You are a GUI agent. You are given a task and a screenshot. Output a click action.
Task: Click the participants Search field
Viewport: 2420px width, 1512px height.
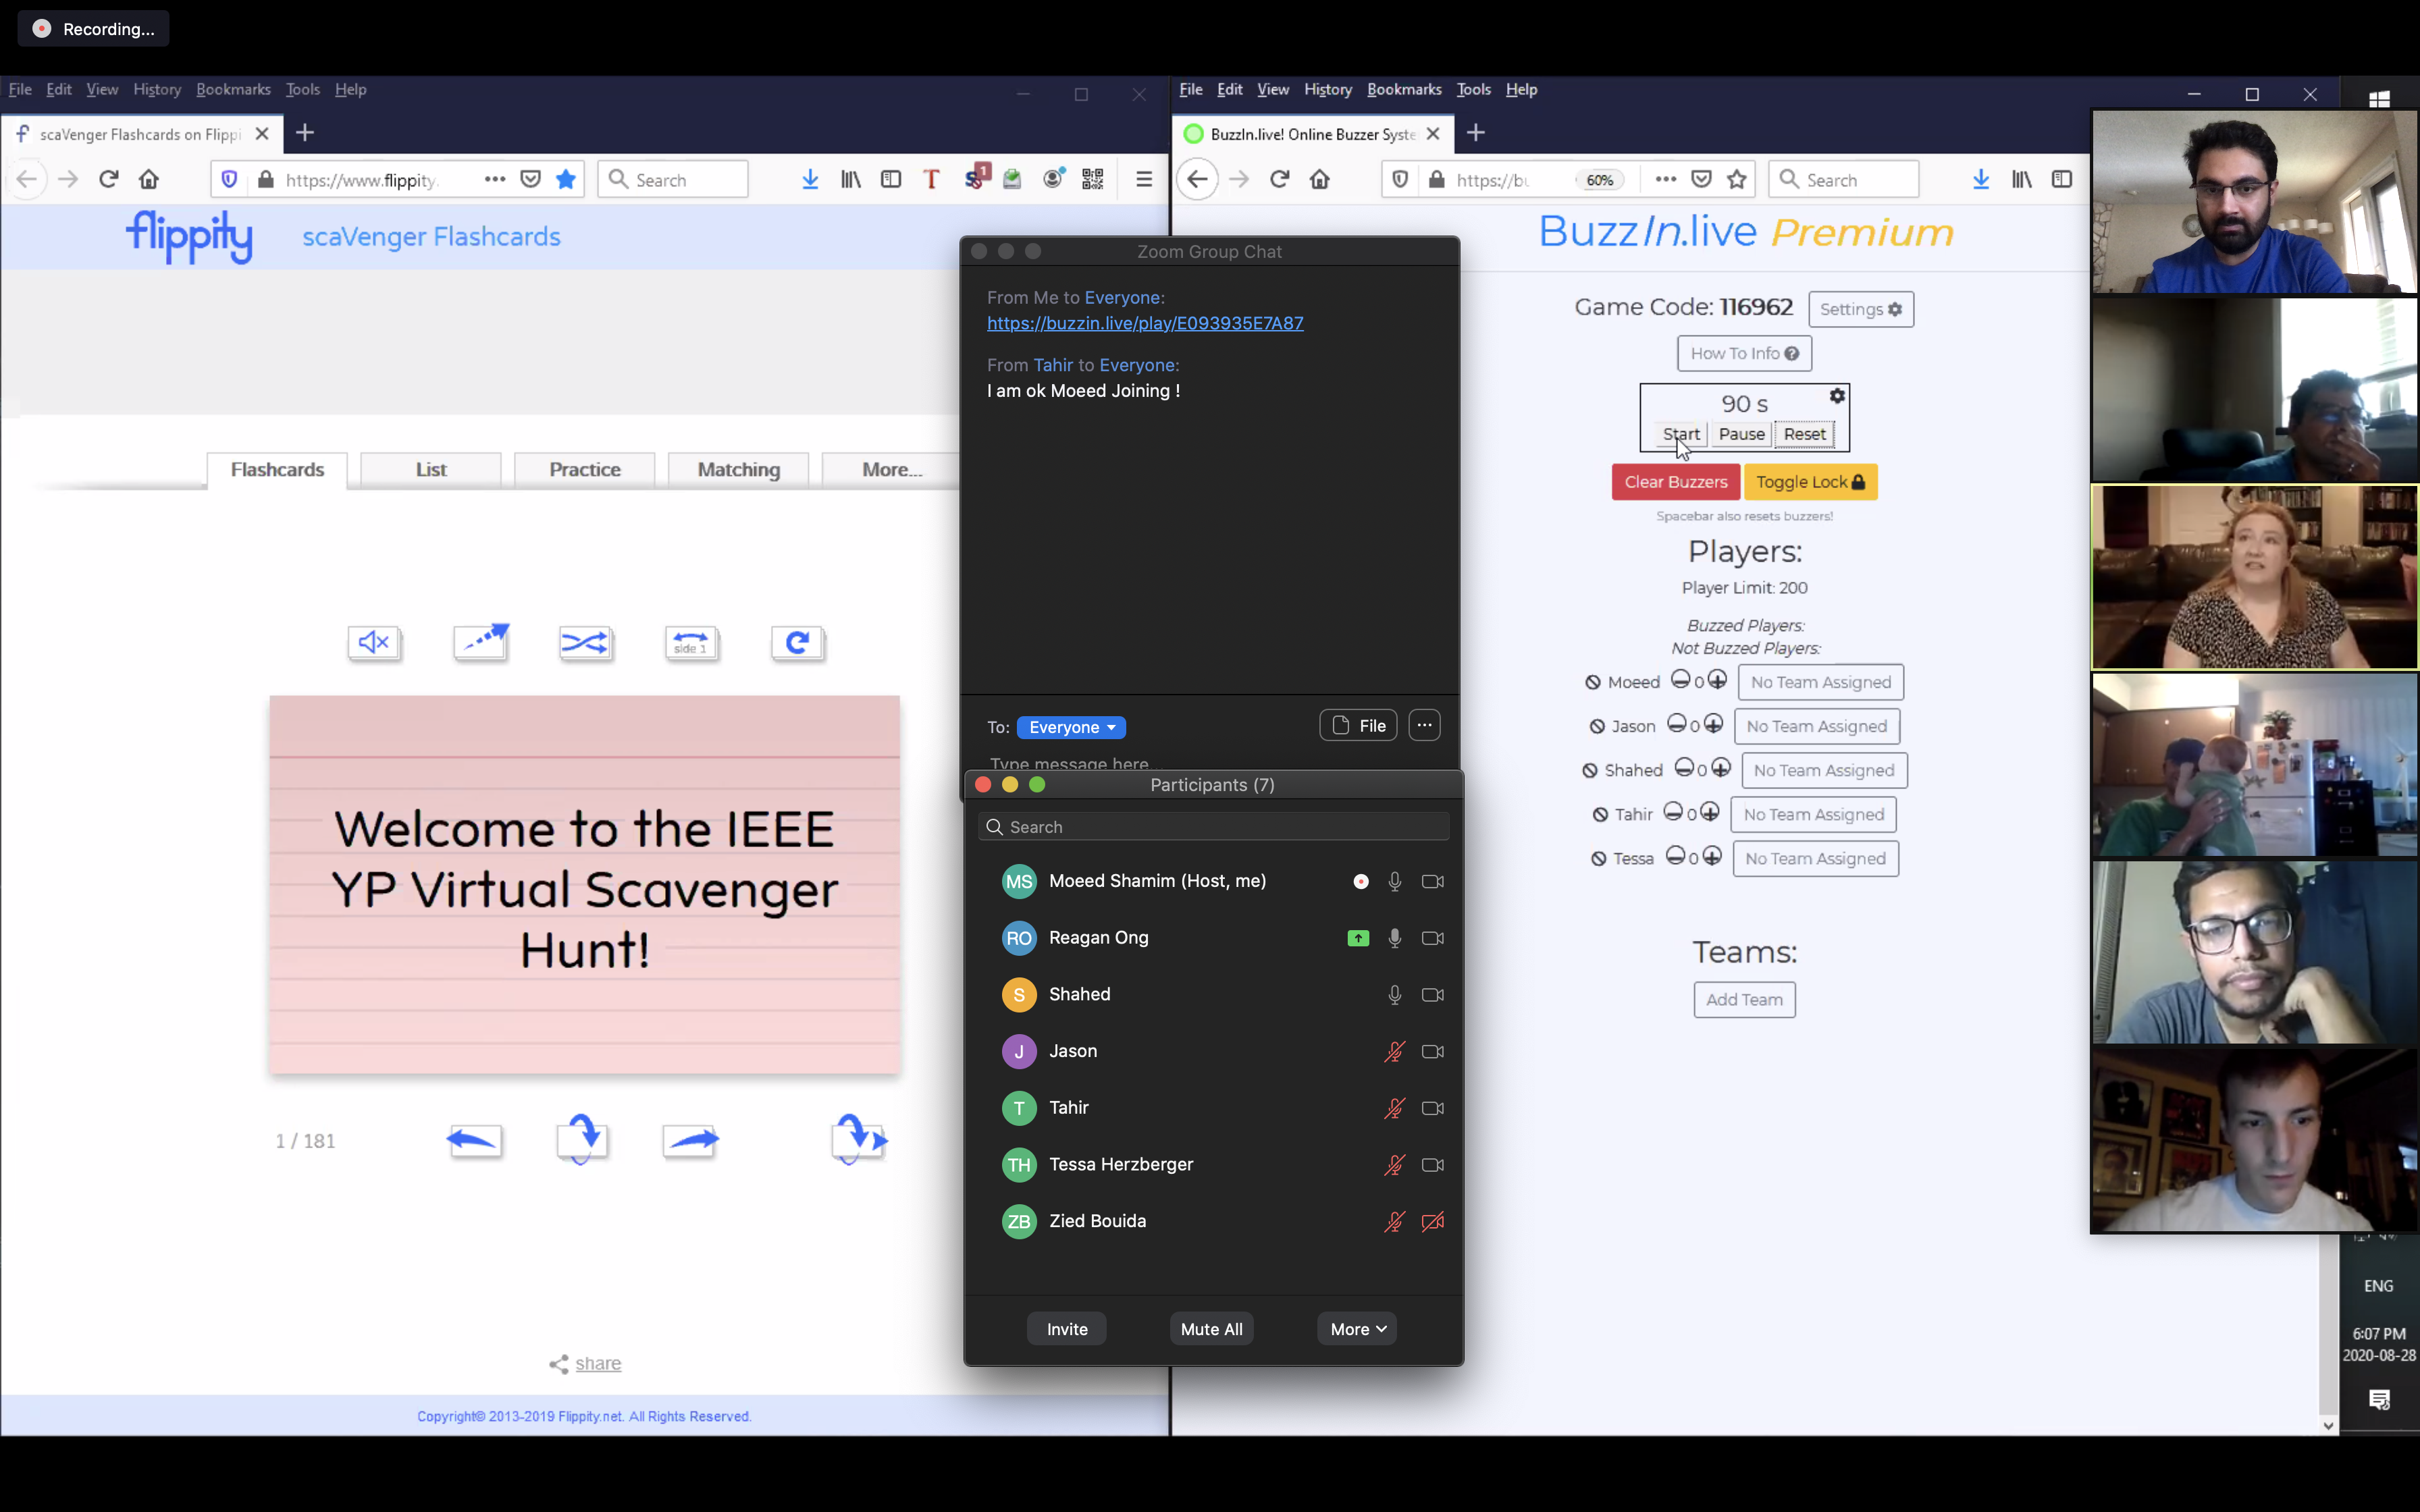tap(1213, 827)
